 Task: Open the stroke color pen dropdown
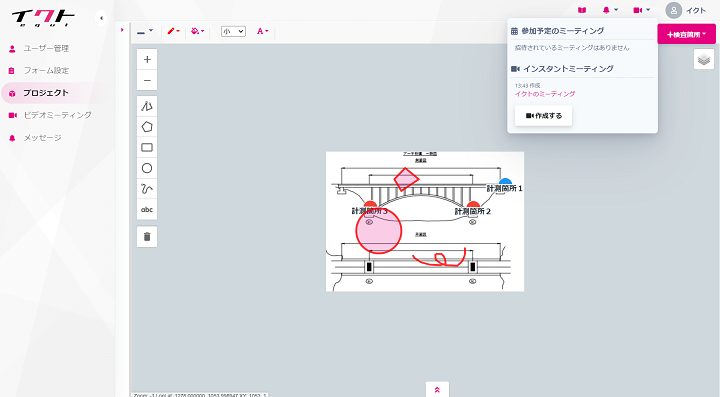[174, 31]
